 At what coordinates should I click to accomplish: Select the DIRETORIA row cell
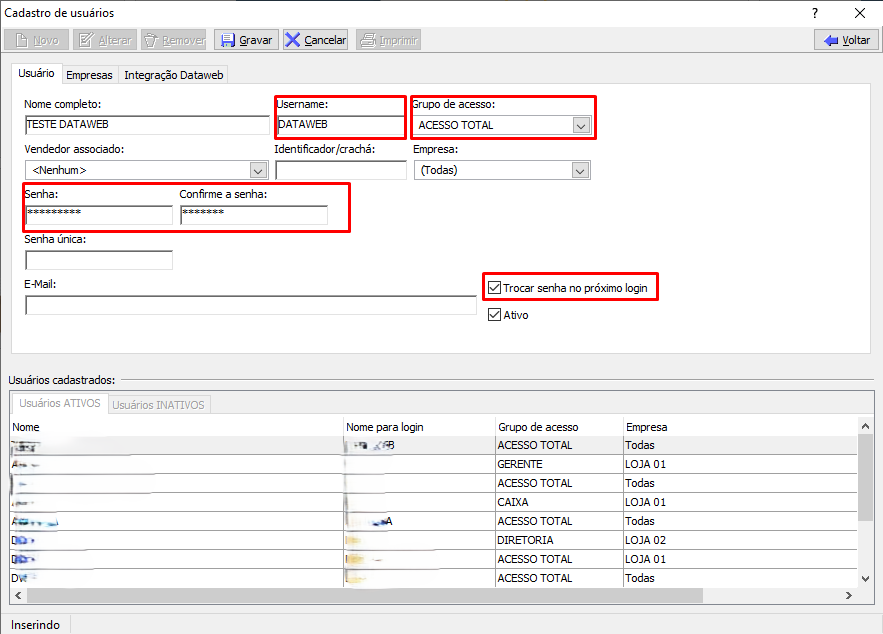point(559,540)
